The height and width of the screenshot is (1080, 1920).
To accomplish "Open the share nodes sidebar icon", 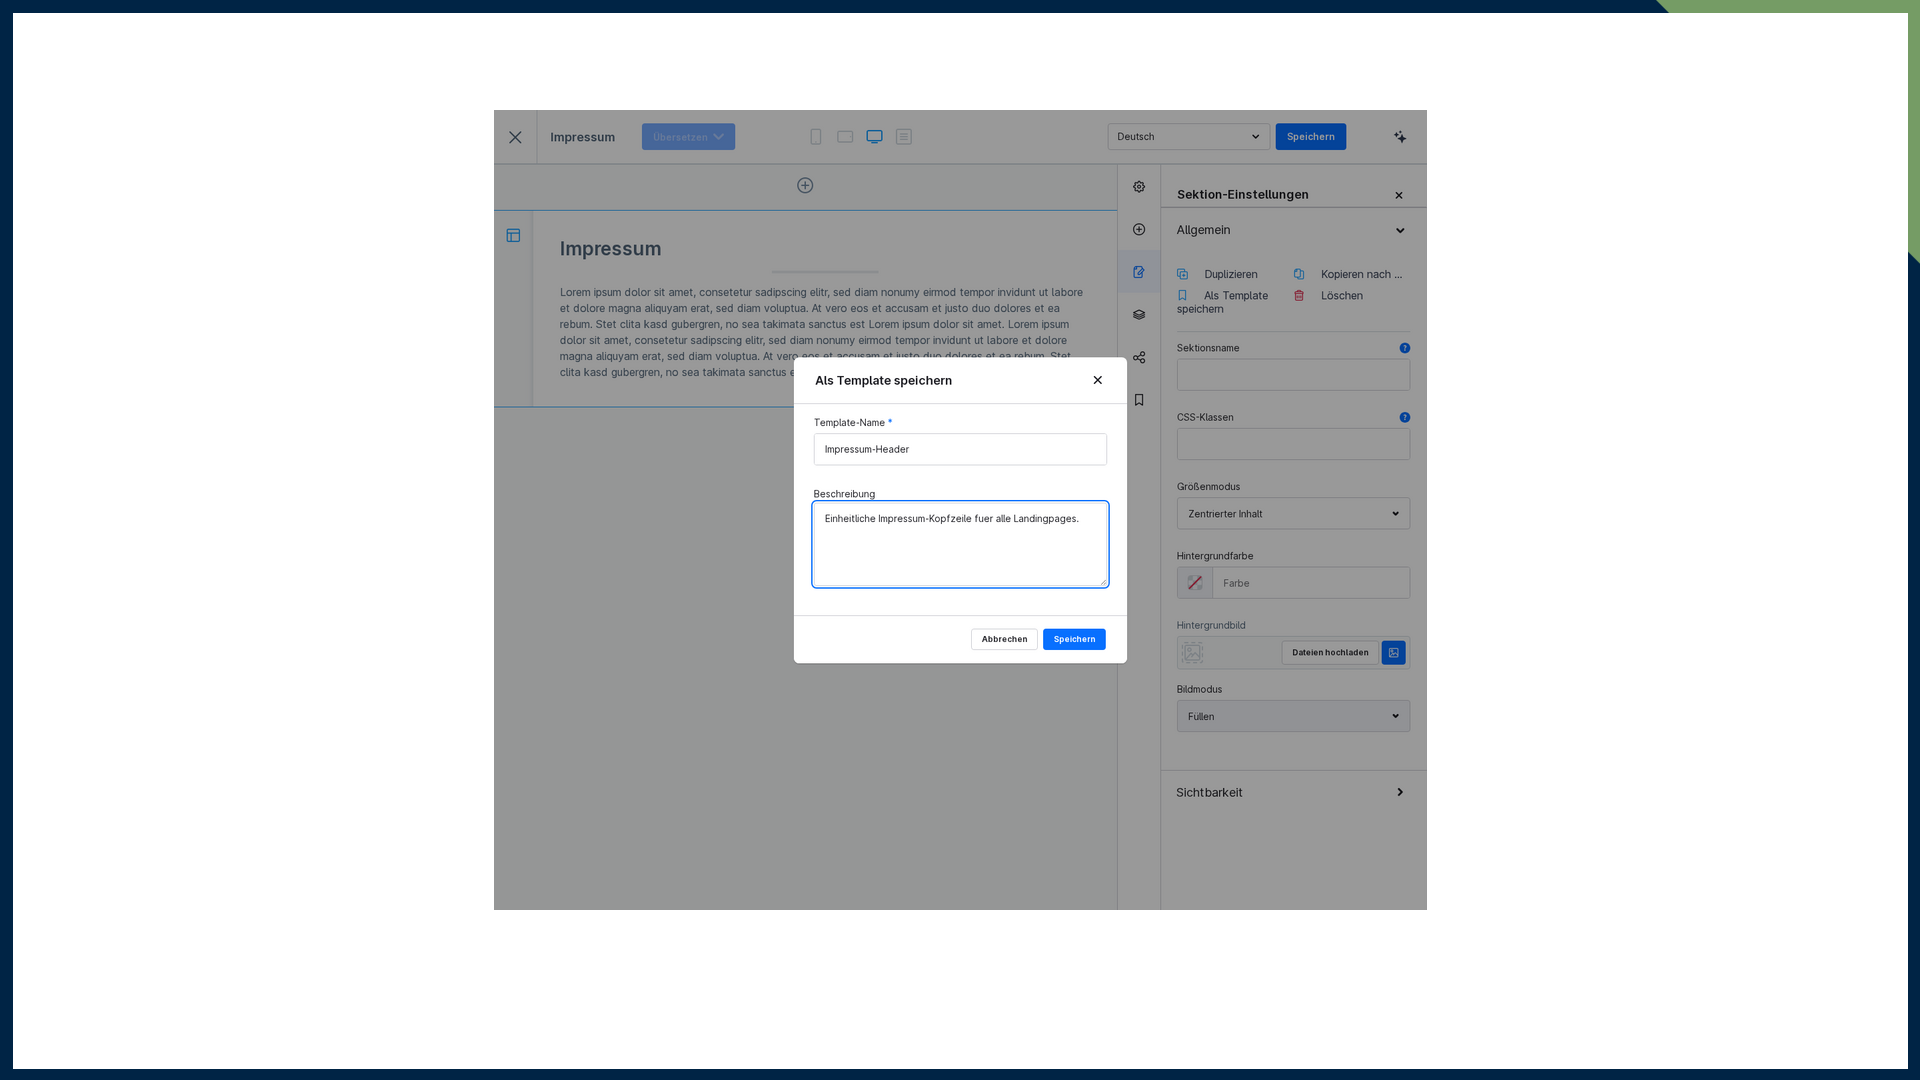I will (x=1139, y=357).
